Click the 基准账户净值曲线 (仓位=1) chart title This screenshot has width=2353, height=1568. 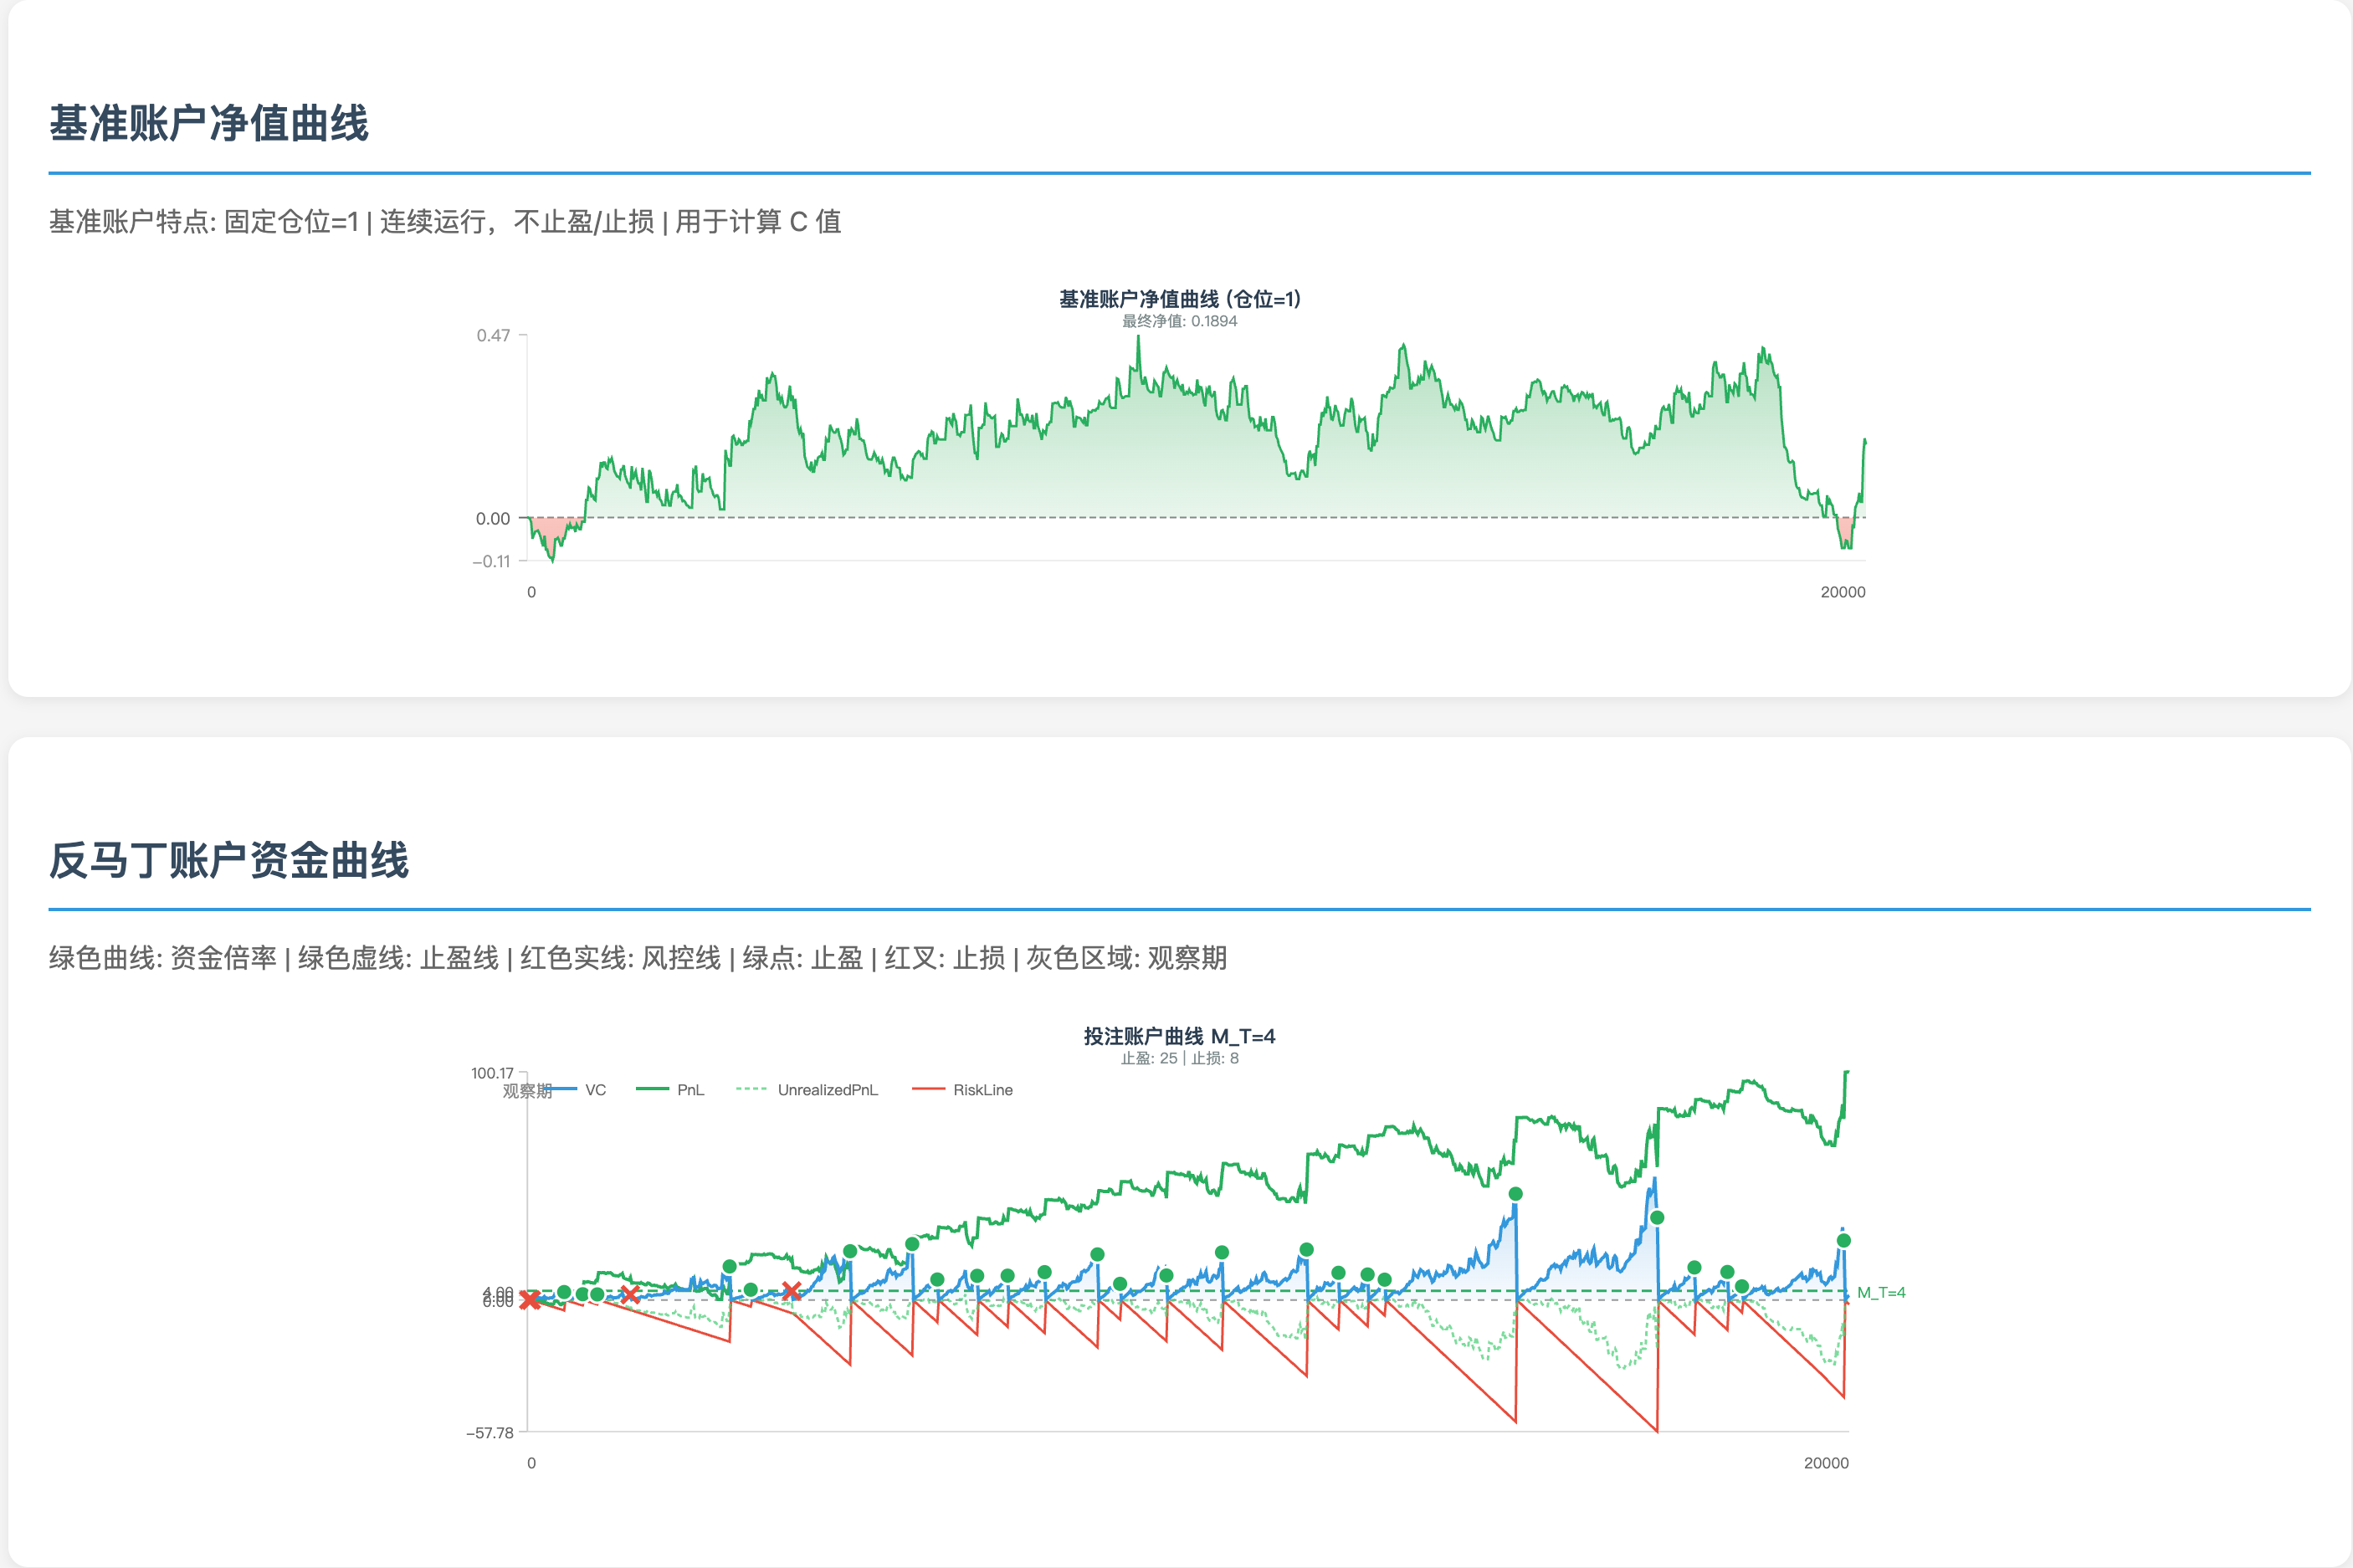tap(1179, 299)
